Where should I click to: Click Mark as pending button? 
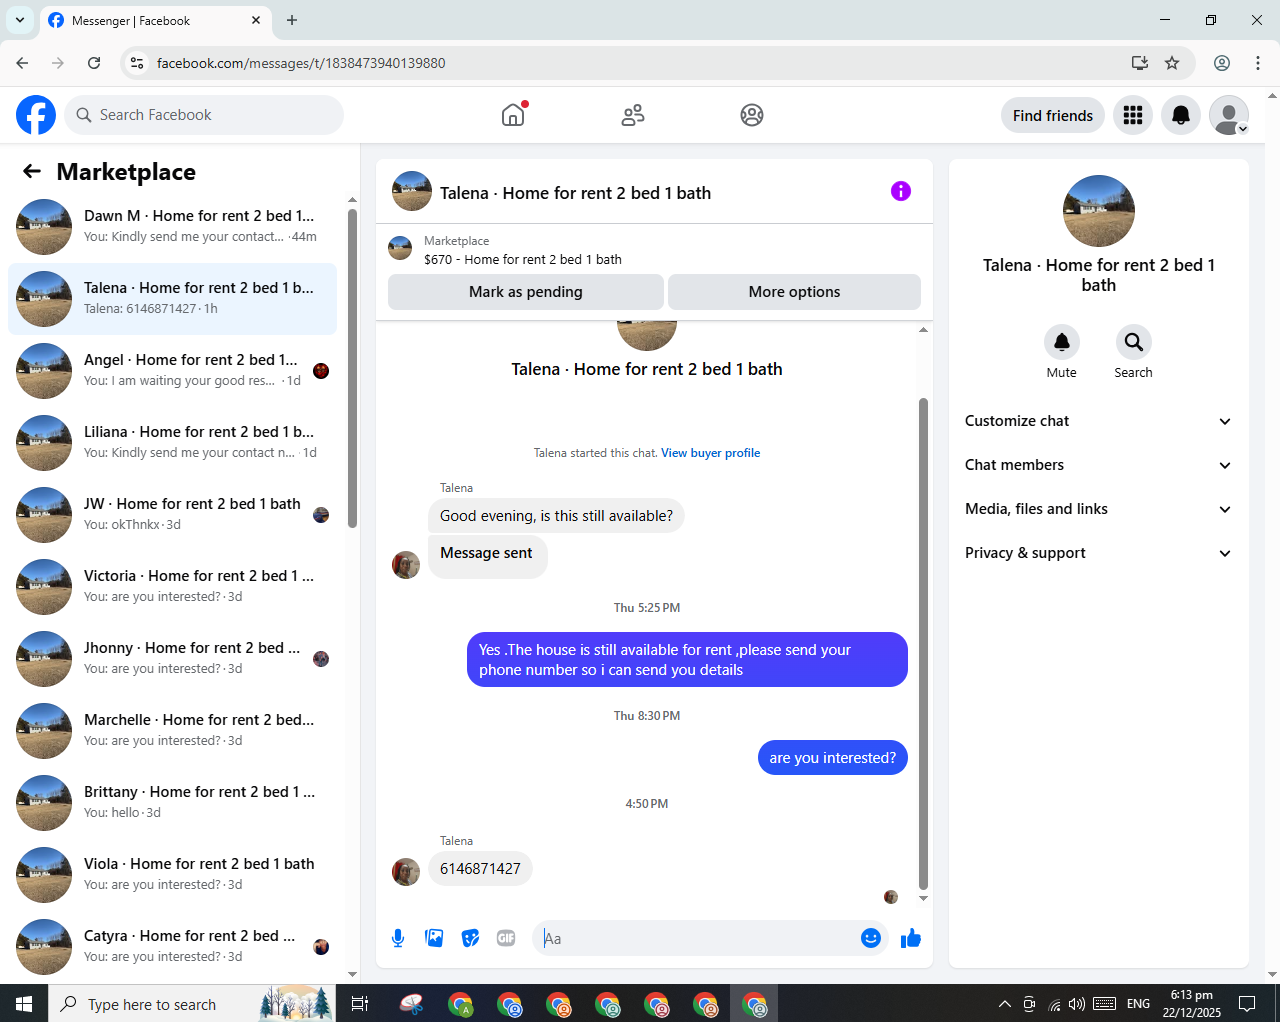pyautogui.click(x=526, y=292)
